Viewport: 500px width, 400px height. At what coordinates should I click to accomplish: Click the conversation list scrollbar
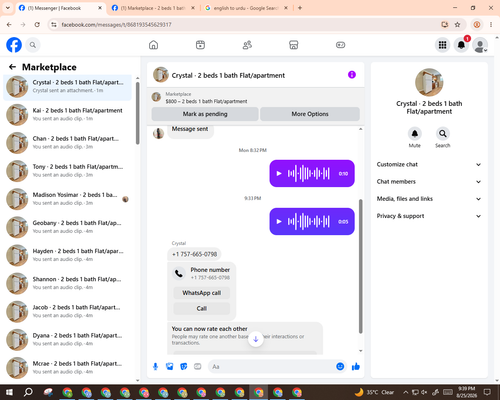tap(138, 113)
